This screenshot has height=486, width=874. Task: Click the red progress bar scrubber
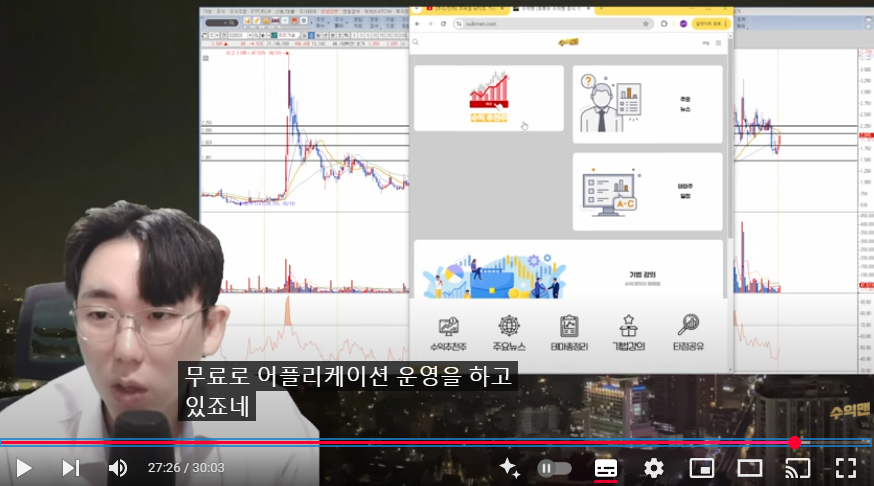pos(795,443)
